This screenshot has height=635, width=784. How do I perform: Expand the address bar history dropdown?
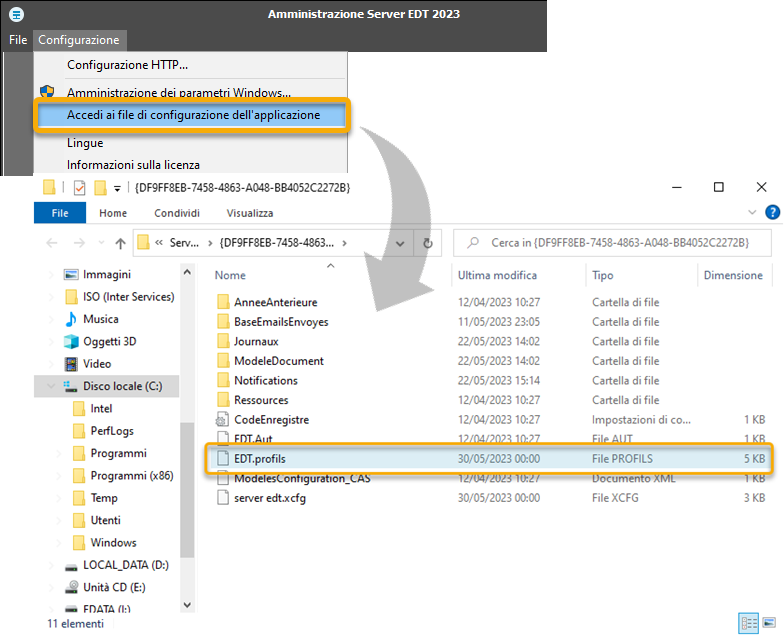(400, 244)
